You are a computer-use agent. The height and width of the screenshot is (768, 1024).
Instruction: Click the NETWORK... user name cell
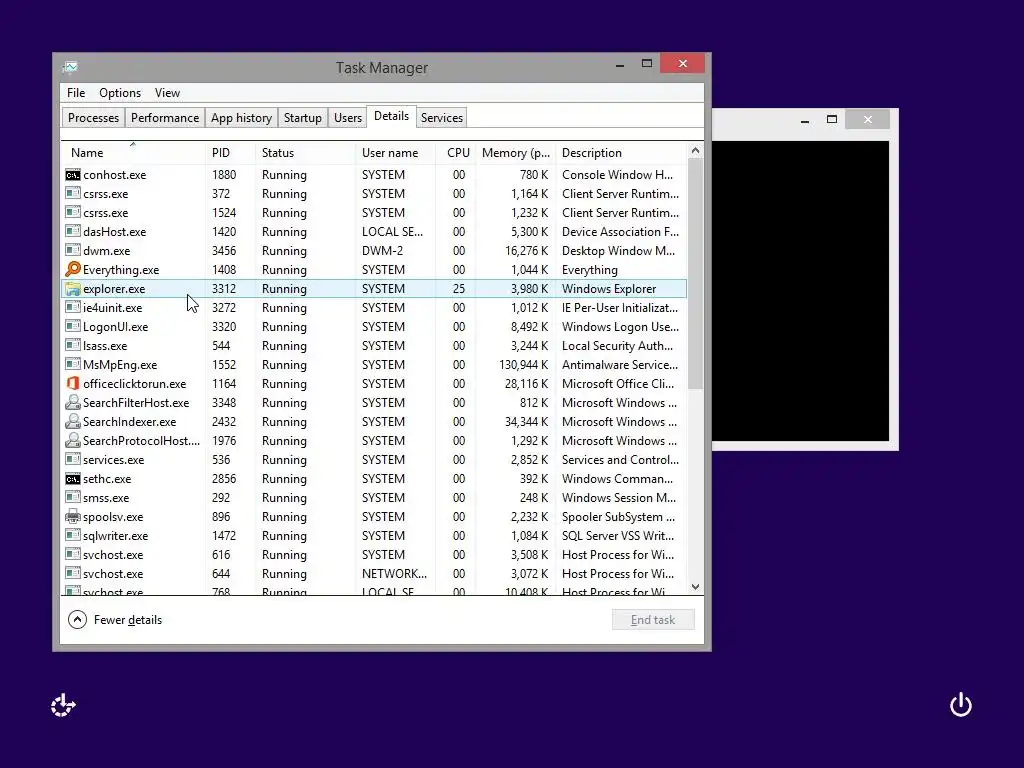[394, 573]
